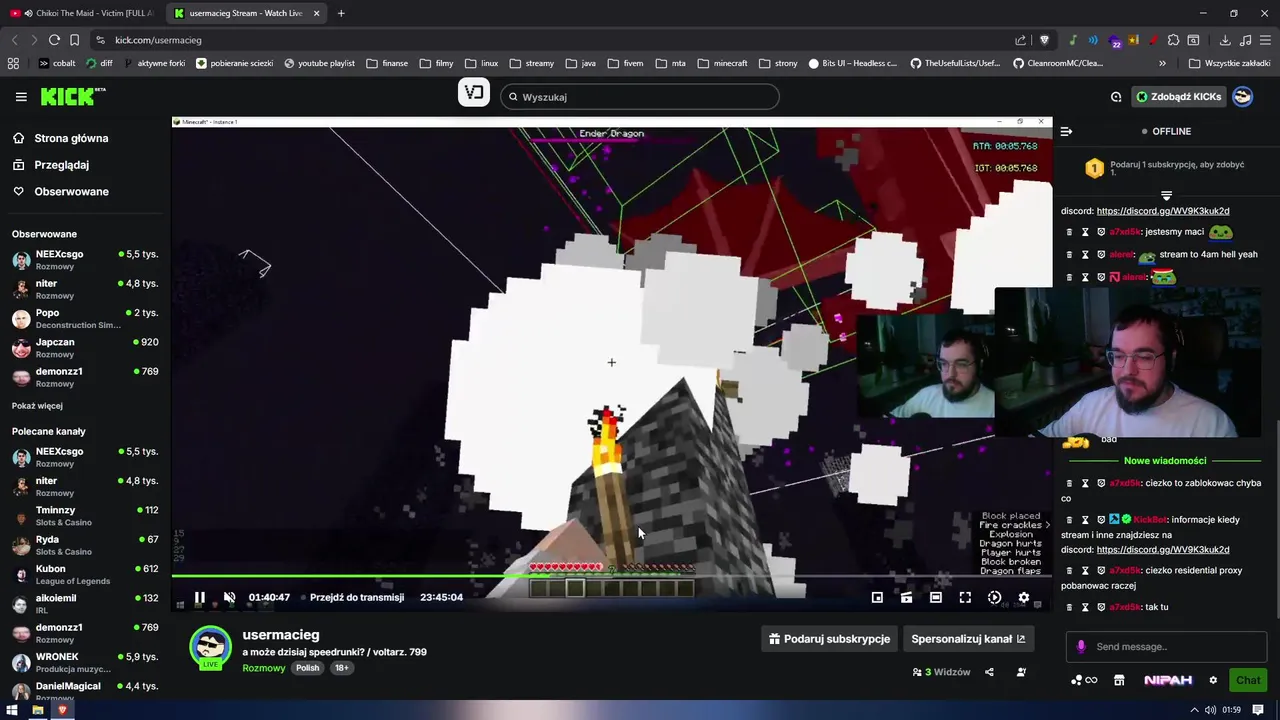Open the KICK hamburger menu
The image size is (1280, 720).
[21, 97]
